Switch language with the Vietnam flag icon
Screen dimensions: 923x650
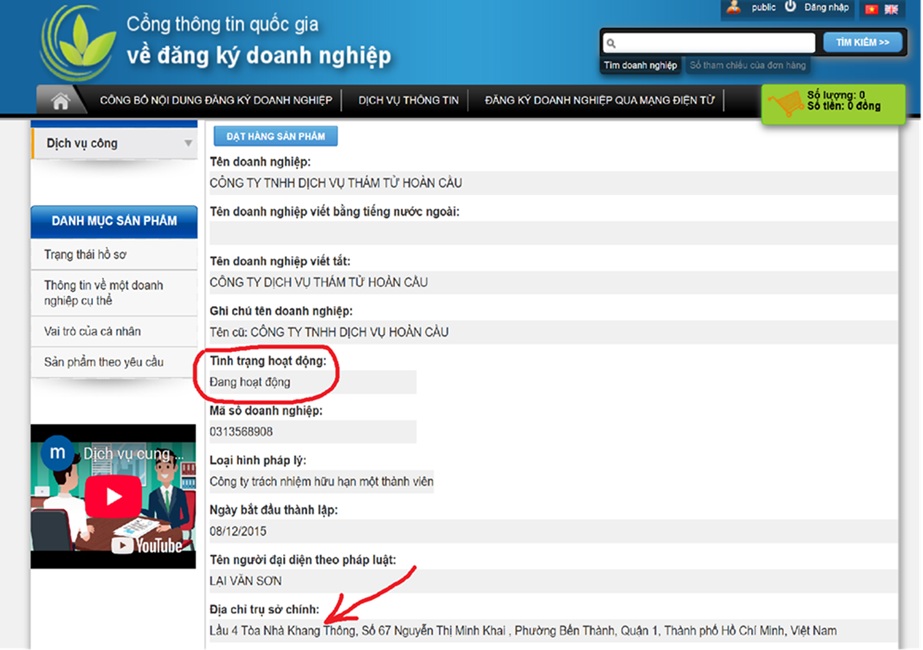coord(871,9)
